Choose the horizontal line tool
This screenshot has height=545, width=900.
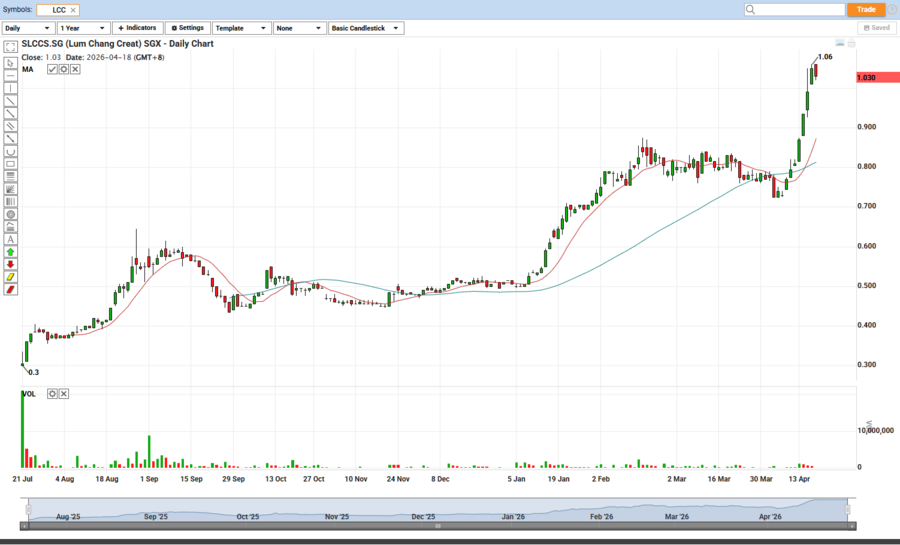pyautogui.click(x=11, y=75)
